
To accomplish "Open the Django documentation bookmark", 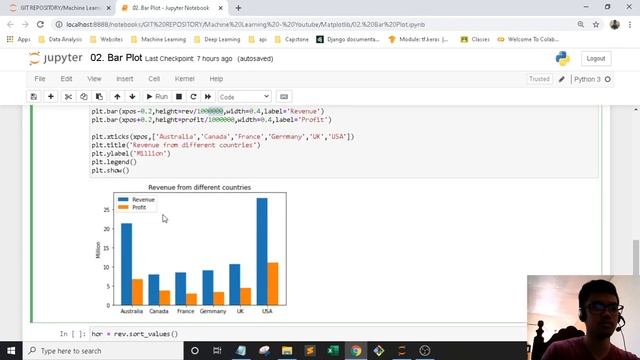I will (x=348, y=39).
